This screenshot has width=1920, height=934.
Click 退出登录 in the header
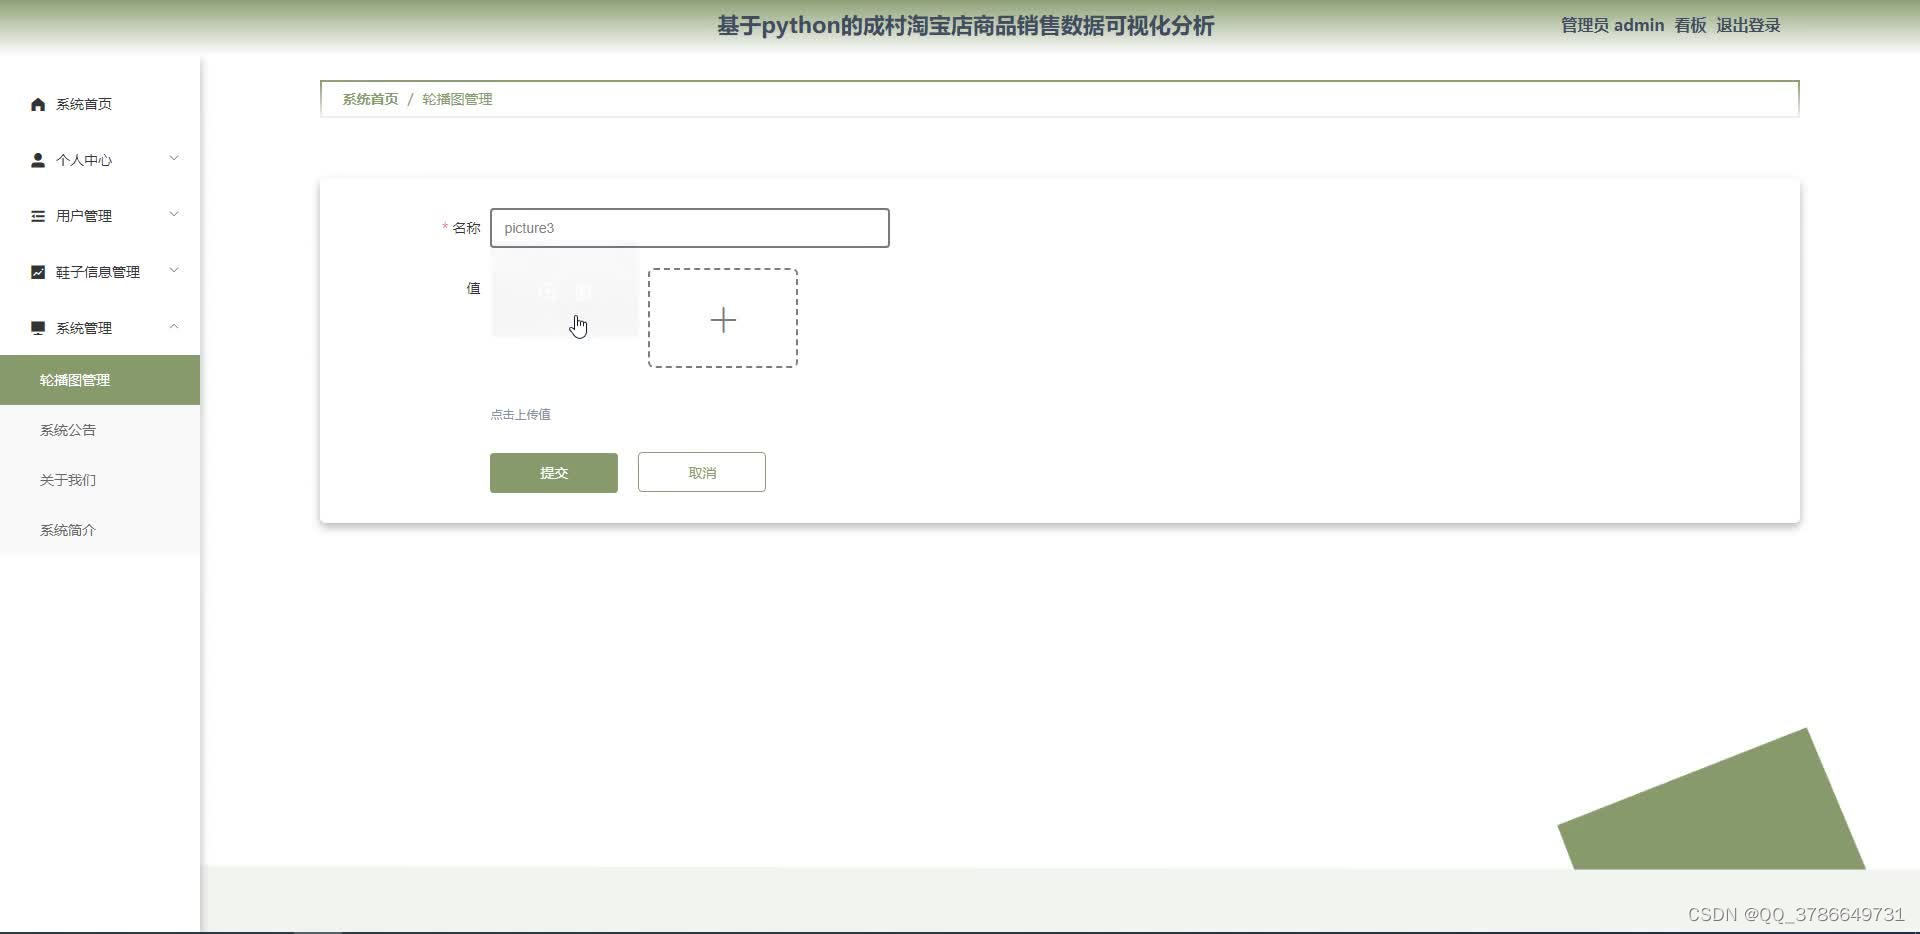point(1748,26)
